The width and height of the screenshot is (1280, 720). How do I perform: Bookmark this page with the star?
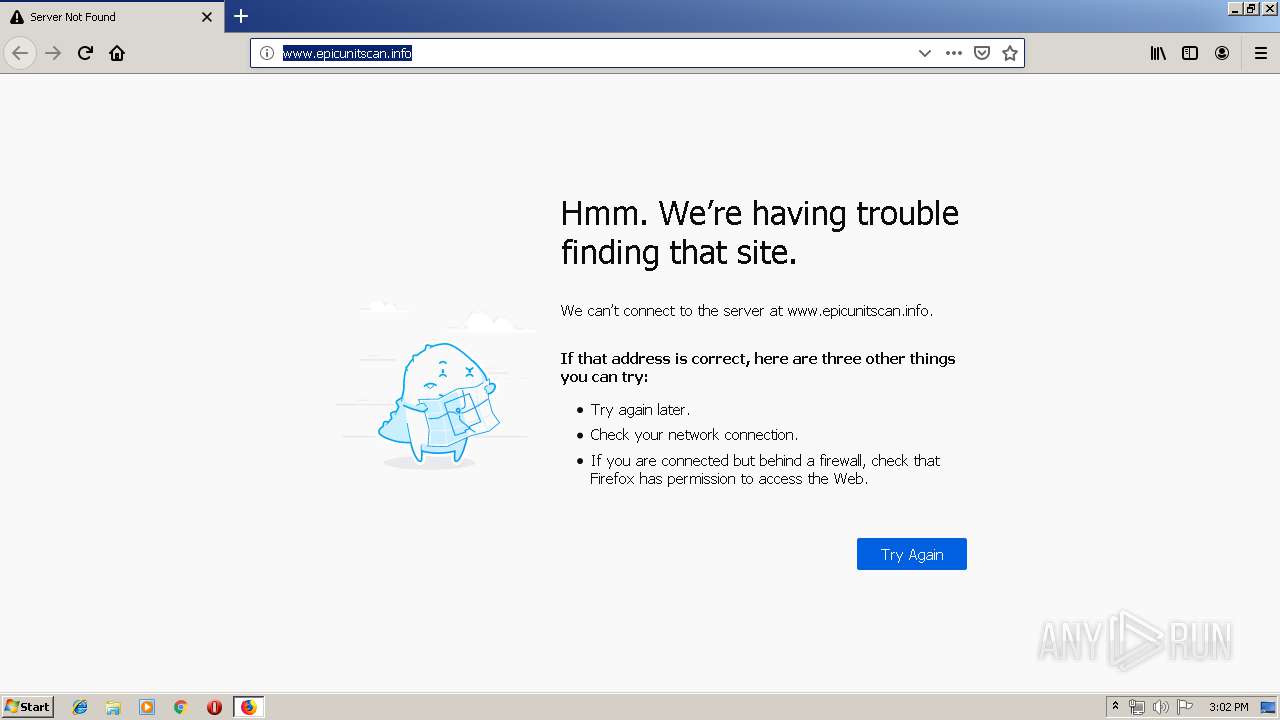click(1010, 53)
